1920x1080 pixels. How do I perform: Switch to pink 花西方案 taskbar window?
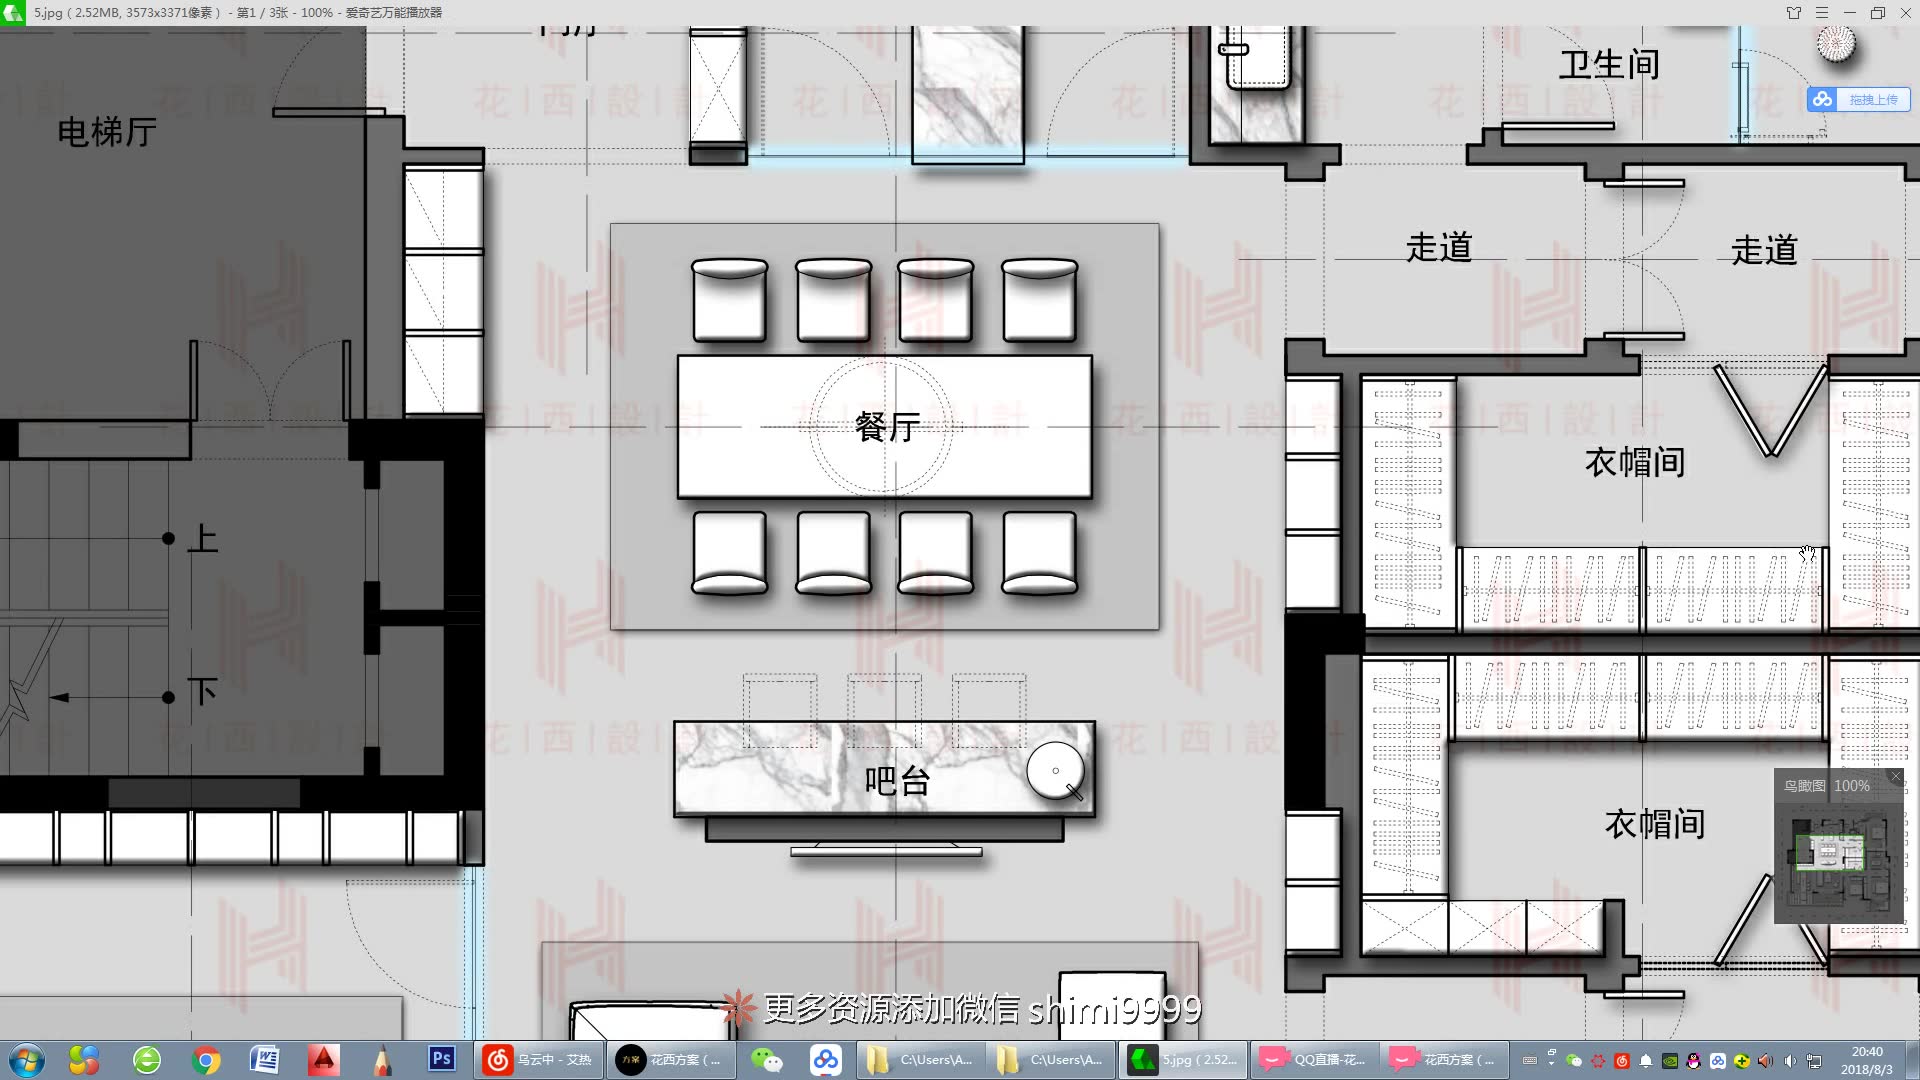pos(1445,1060)
